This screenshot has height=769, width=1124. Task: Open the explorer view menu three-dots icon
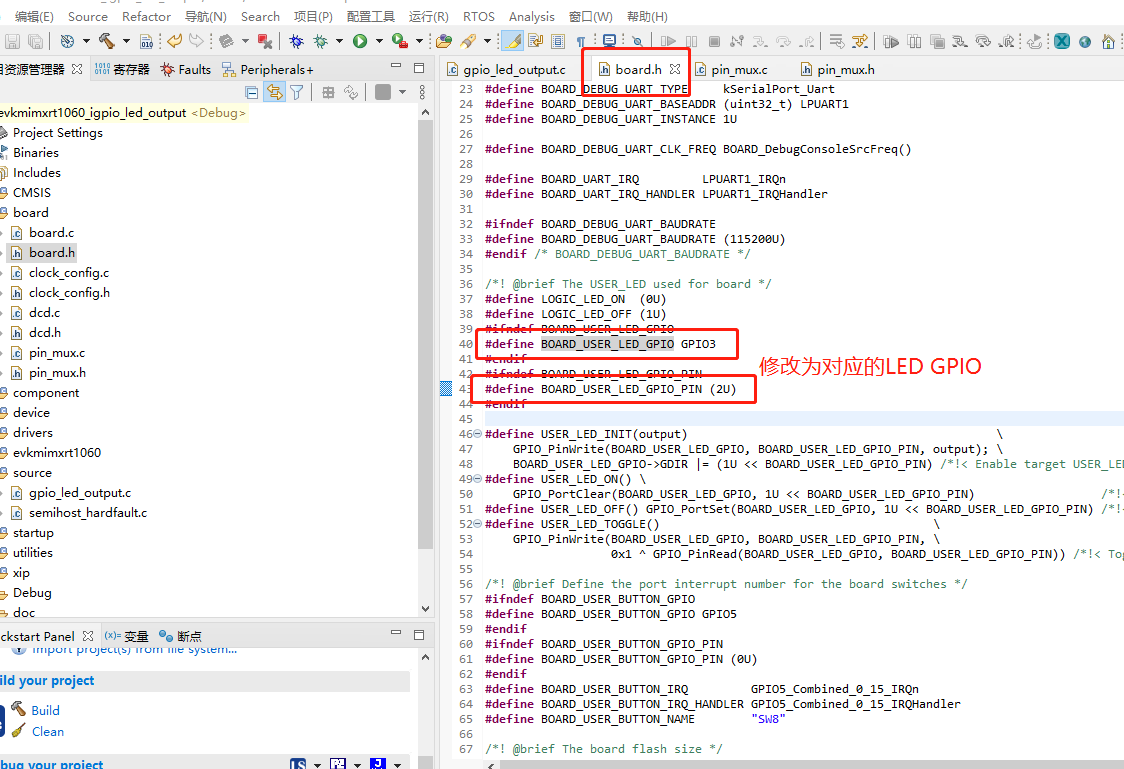click(422, 92)
